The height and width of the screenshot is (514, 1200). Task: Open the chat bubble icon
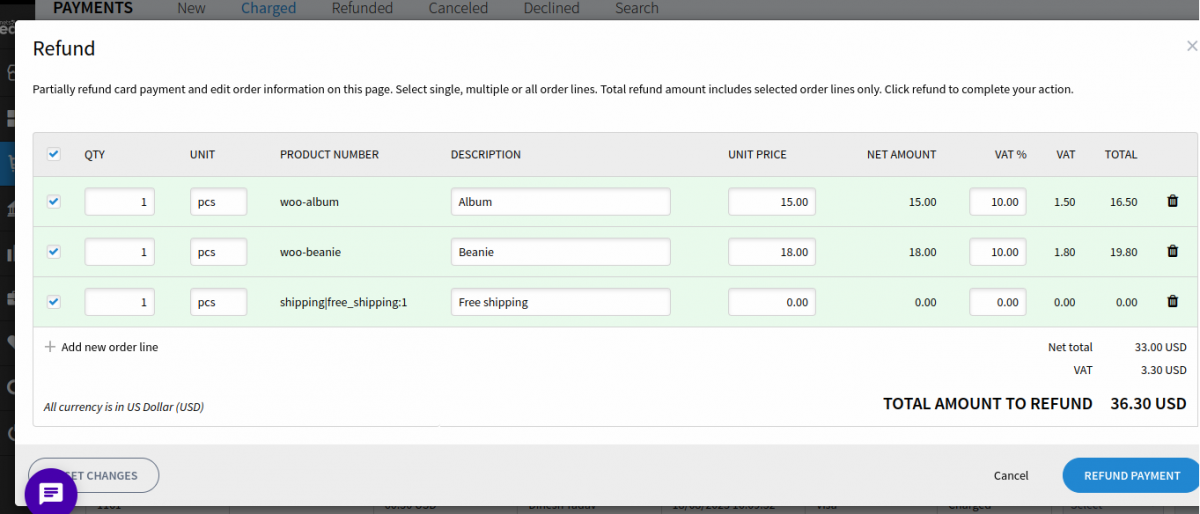pos(51,493)
